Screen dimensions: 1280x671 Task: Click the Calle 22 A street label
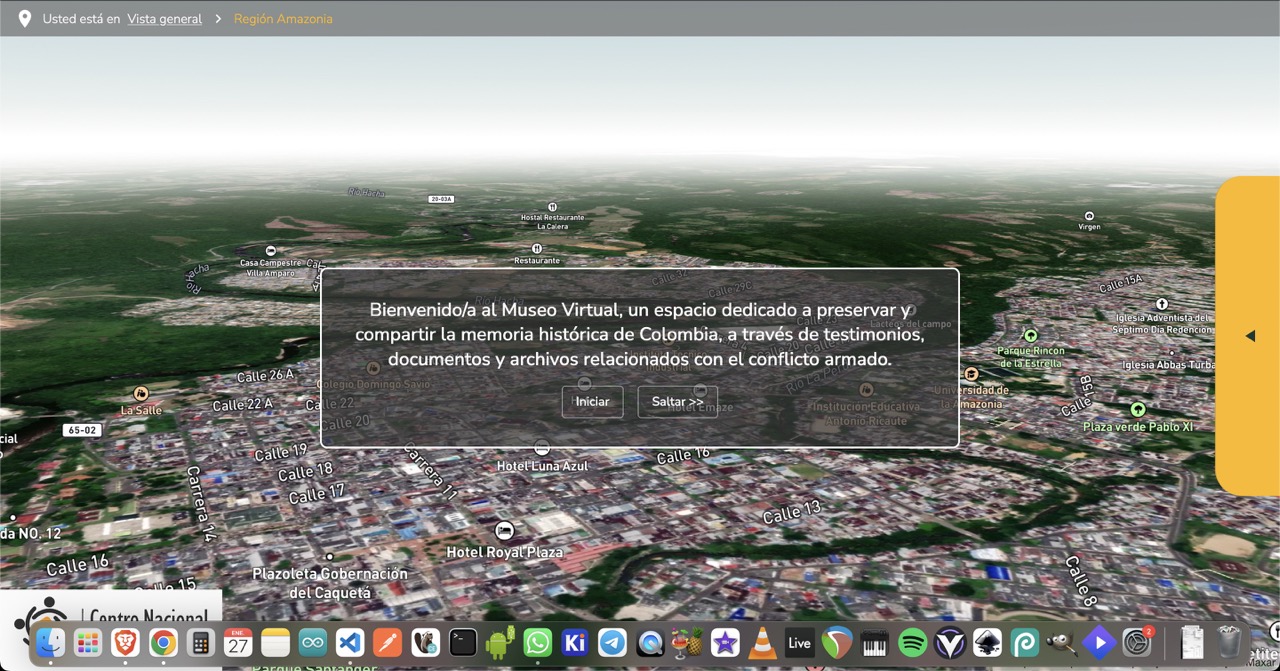coord(243,404)
